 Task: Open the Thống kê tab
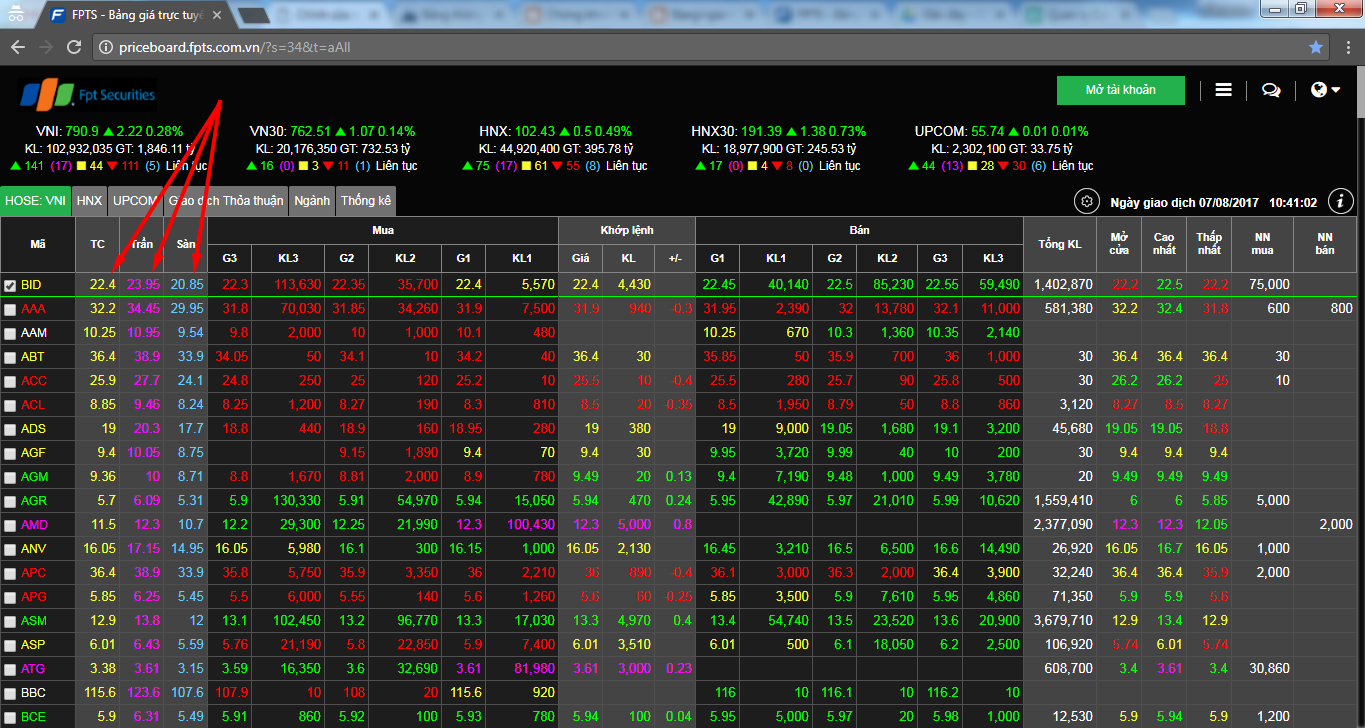pos(366,201)
